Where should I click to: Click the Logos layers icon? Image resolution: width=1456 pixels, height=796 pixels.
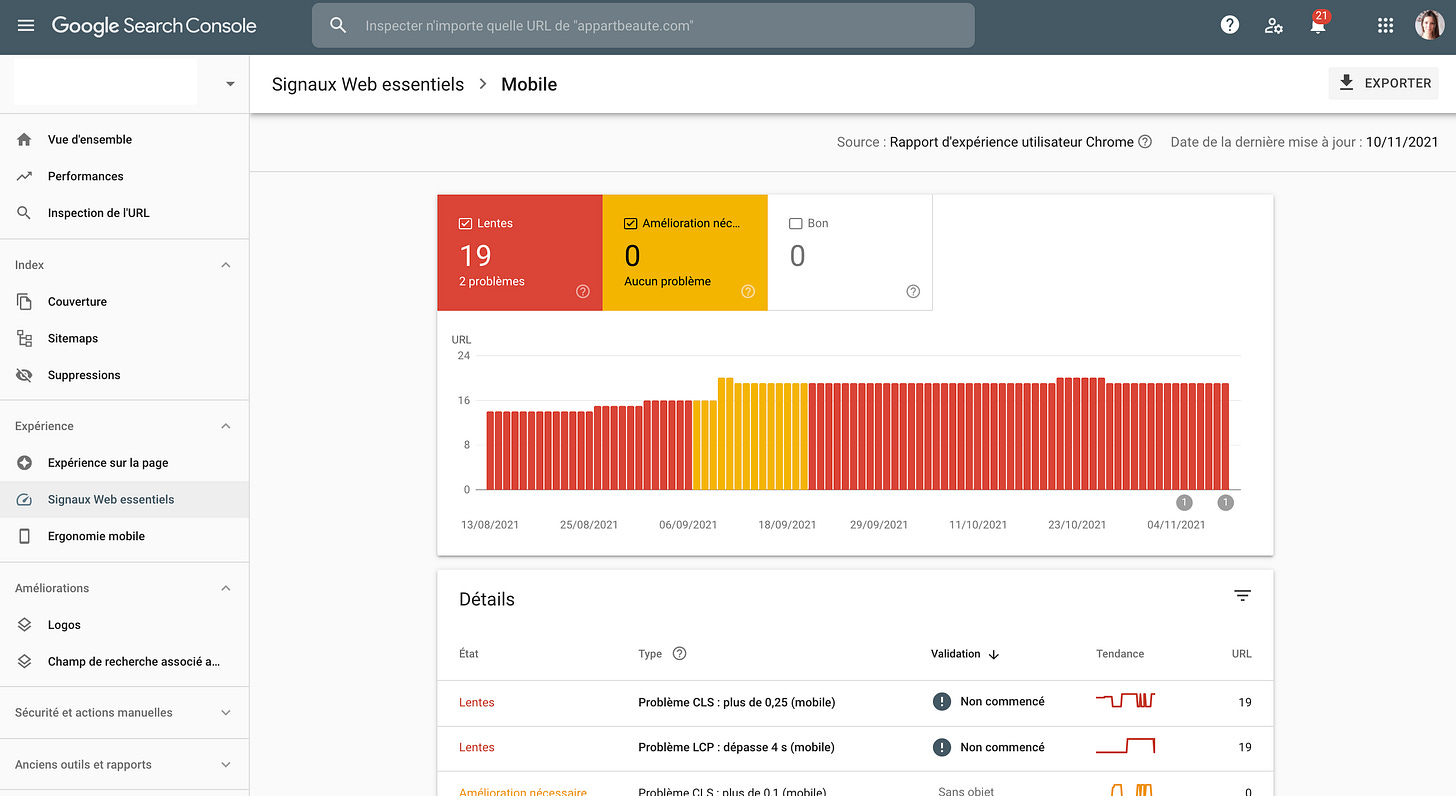pos(25,625)
